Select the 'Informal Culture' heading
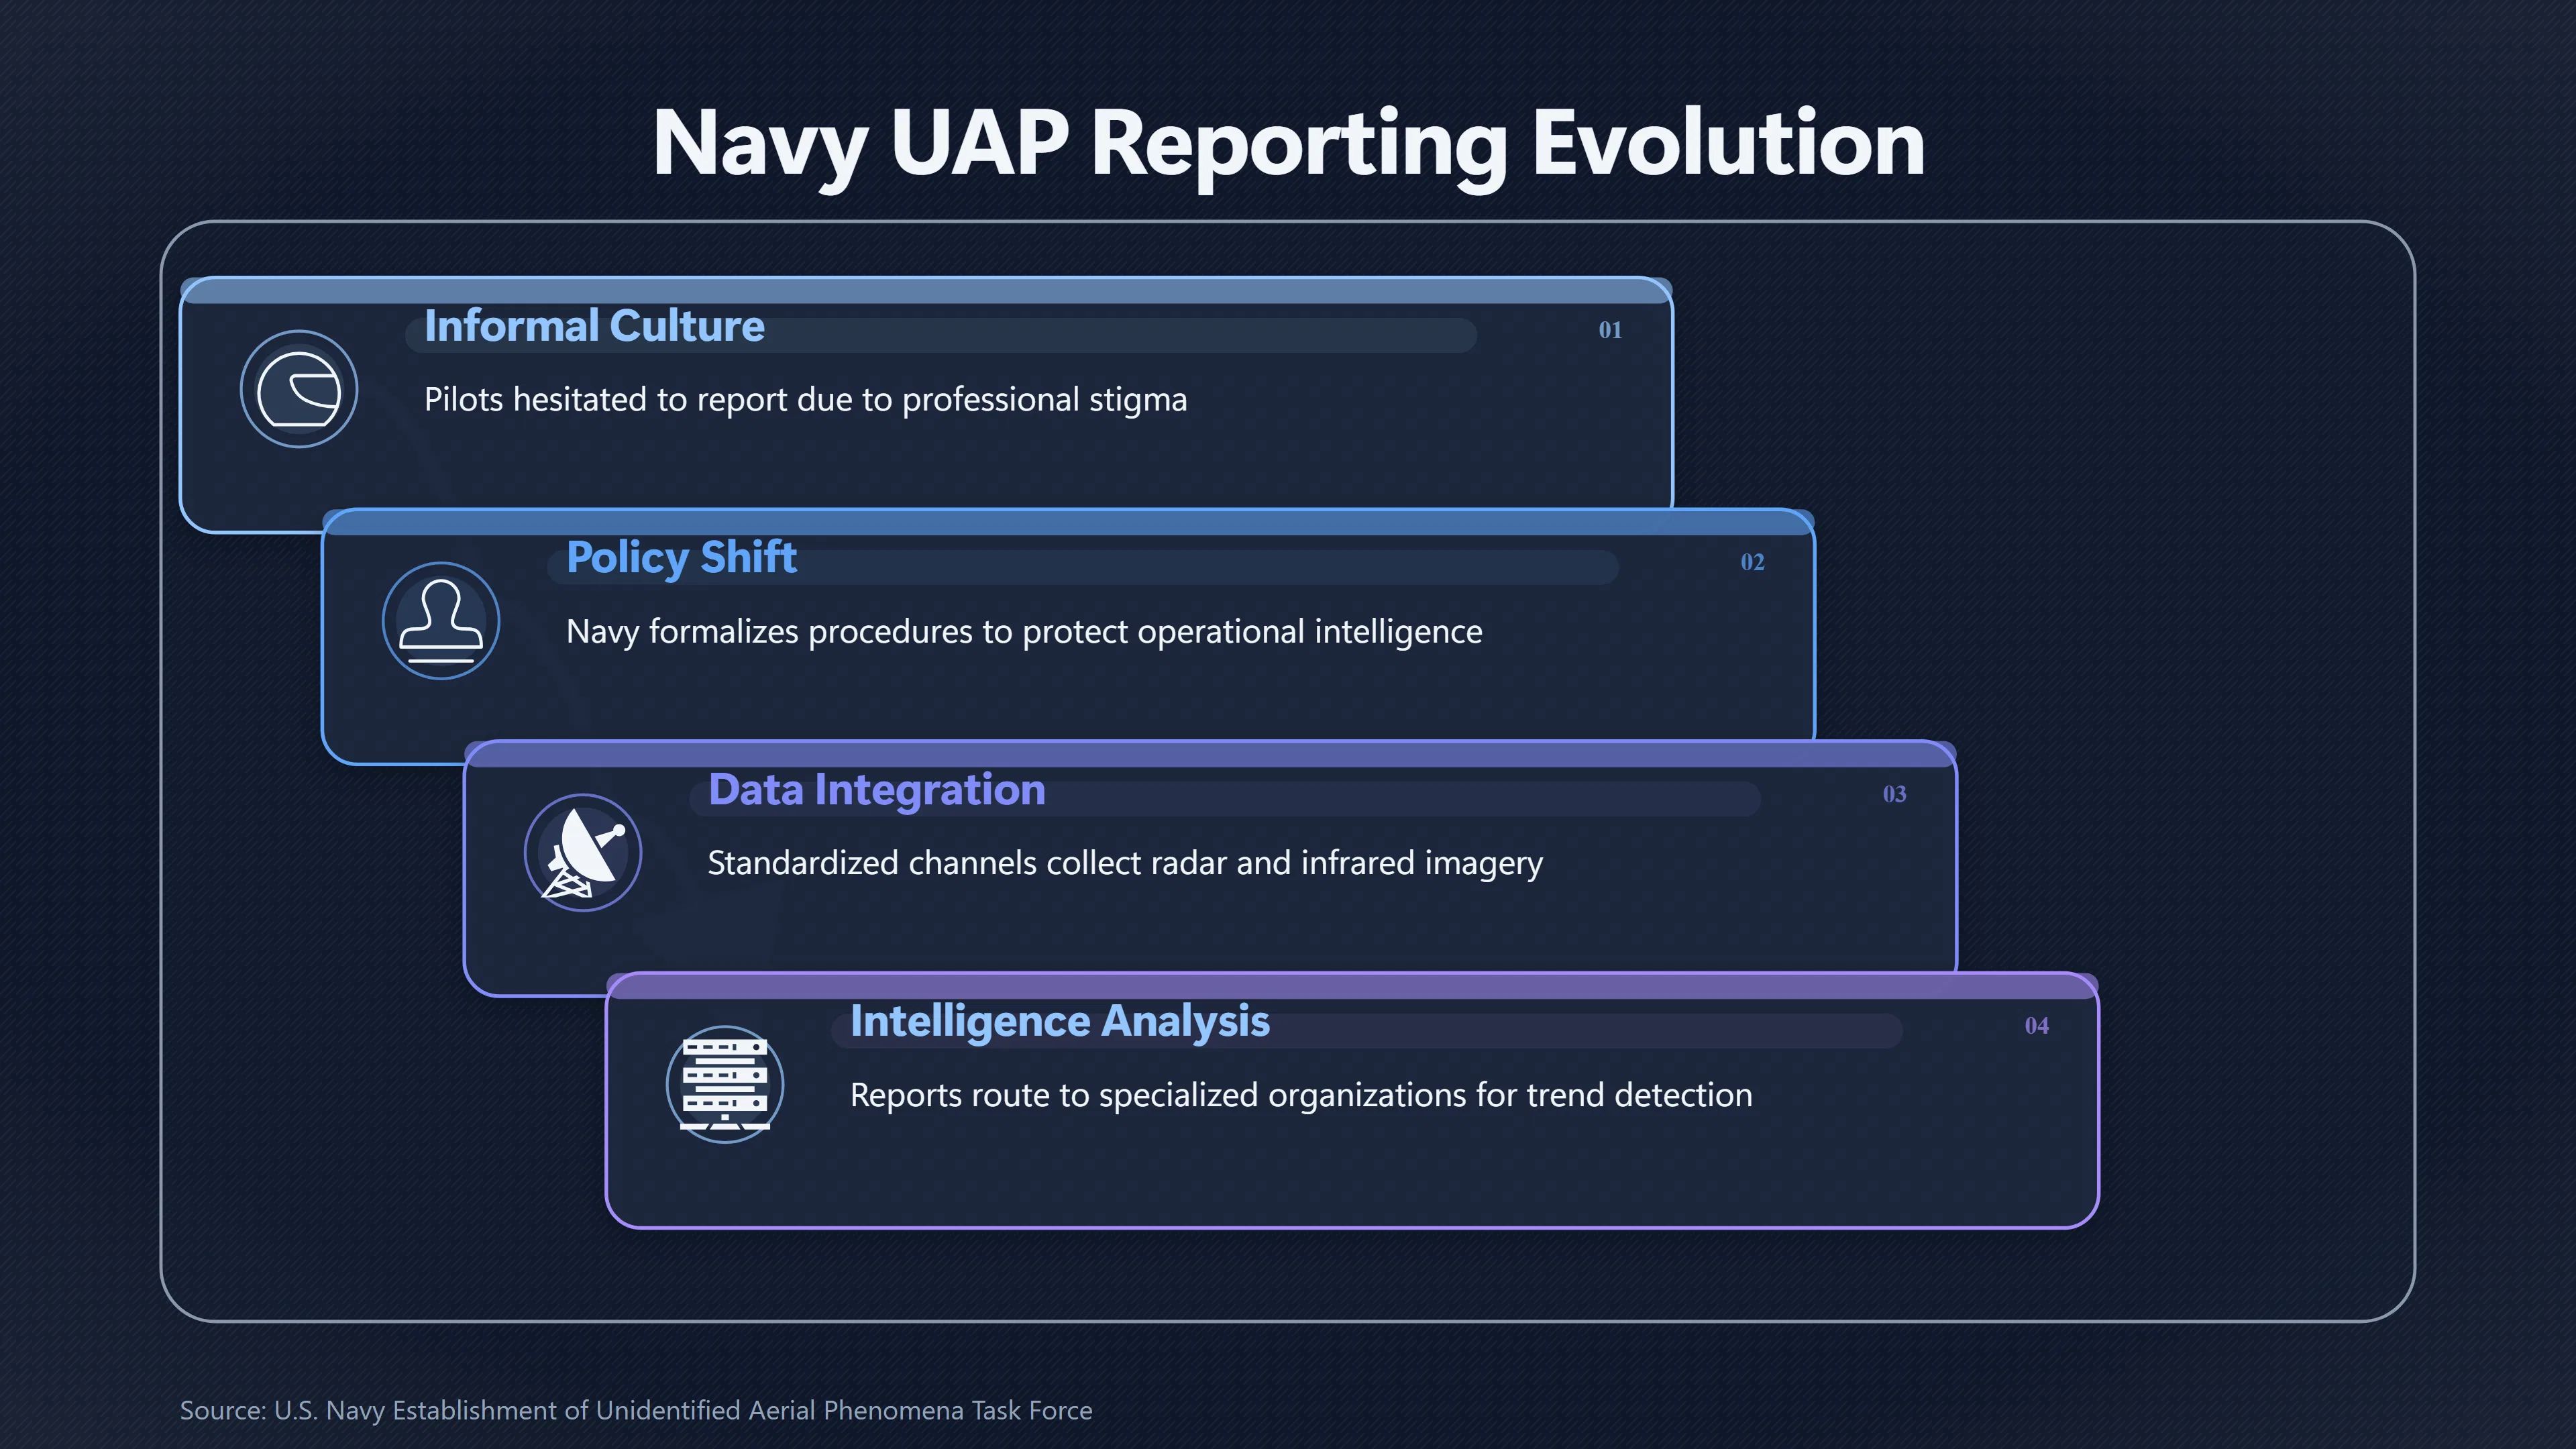Viewport: 2576px width, 1449px height. coord(594,326)
